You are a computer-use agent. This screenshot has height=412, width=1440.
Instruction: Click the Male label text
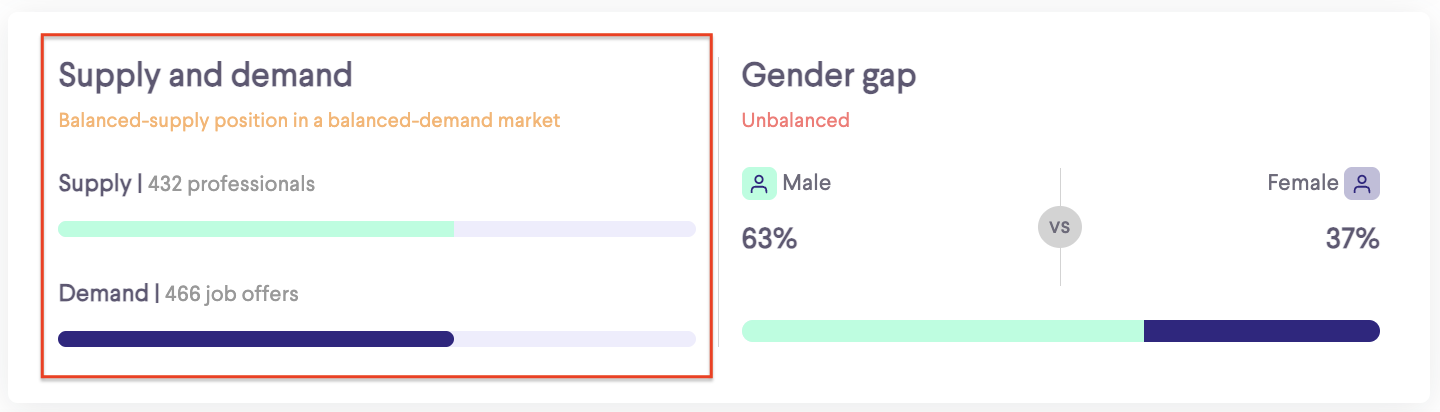807,183
